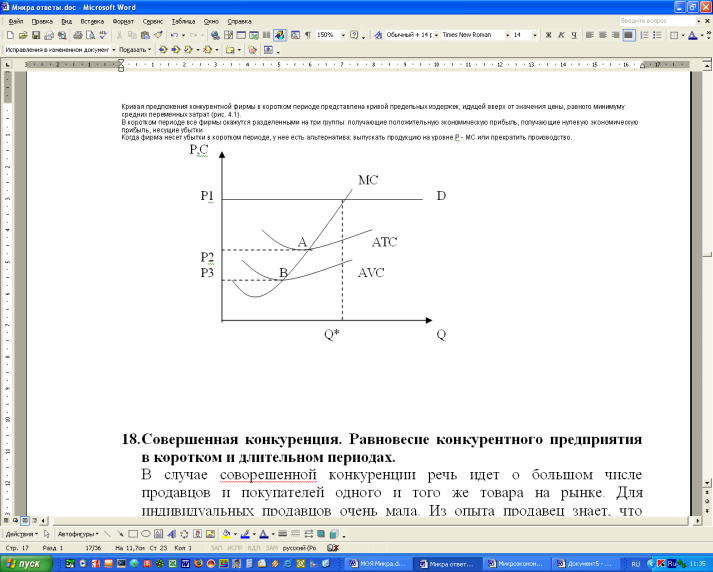This screenshot has width=713, height=572.
Task: Go to next tracked change
Action: (x=176, y=50)
